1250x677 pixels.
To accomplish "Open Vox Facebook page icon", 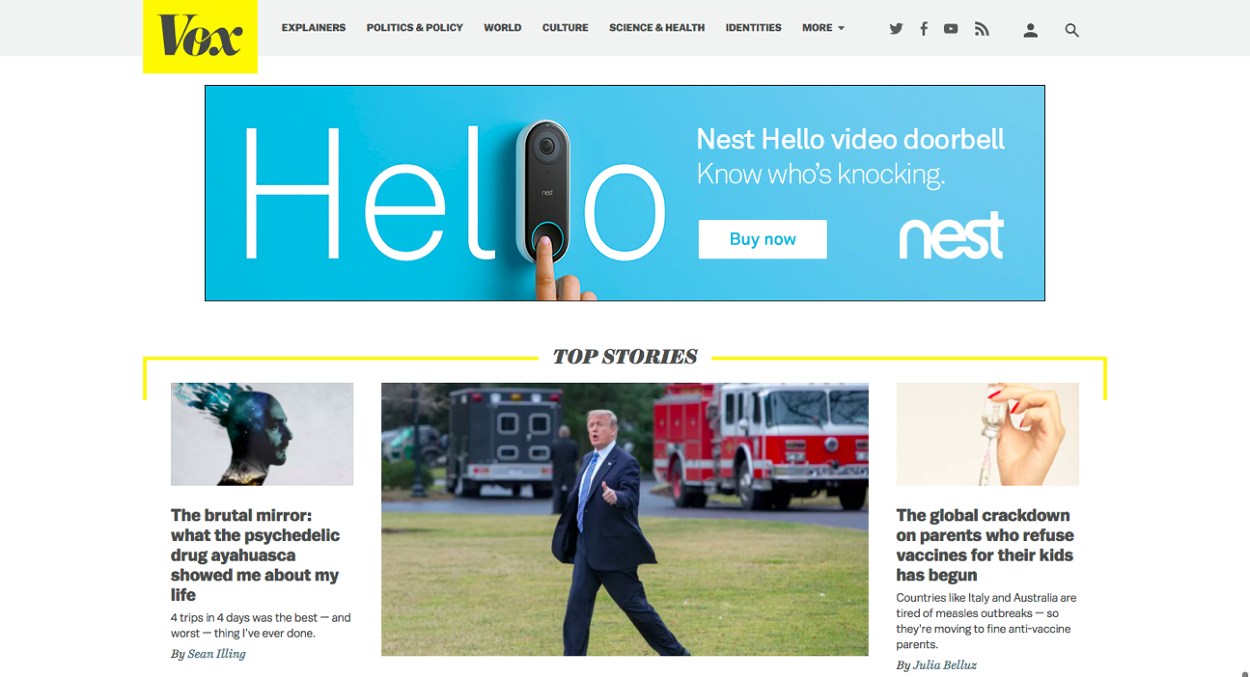I will pyautogui.click(x=923, y=29).
